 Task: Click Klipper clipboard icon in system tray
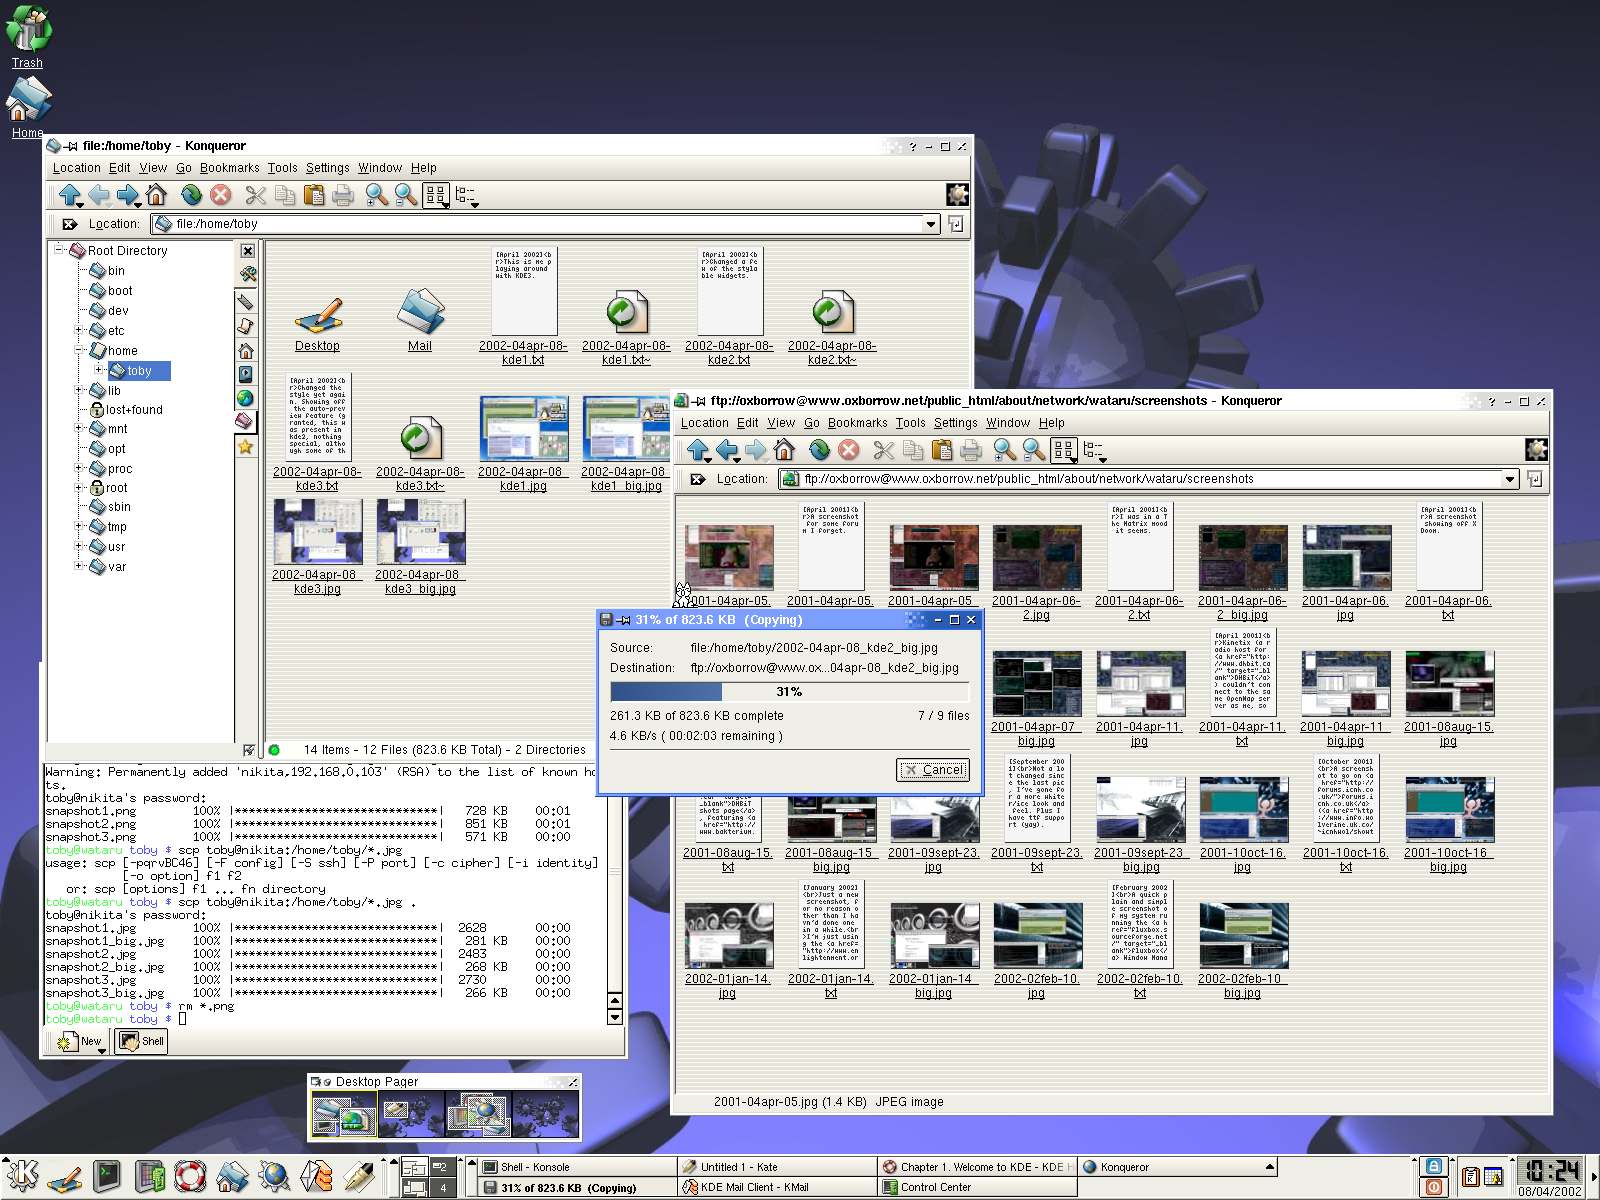(1471, 1178)
